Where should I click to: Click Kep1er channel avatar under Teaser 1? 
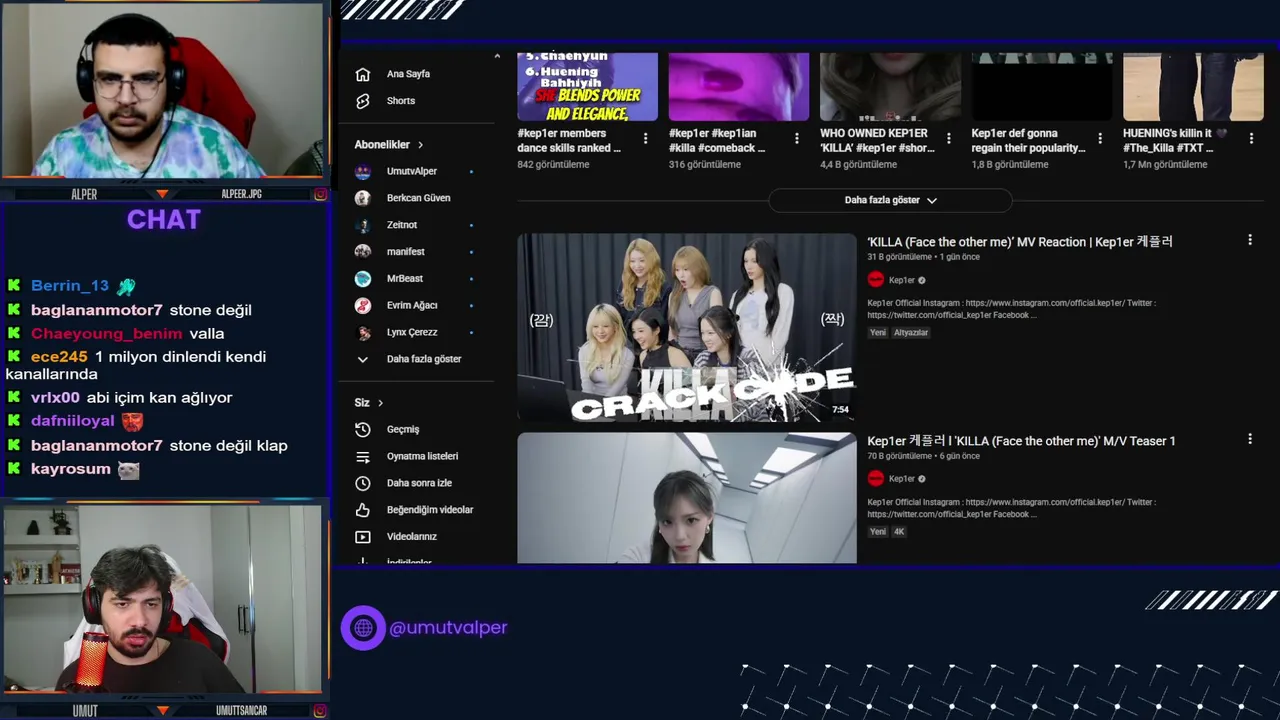pyautogui.click(x=876, y=479)
